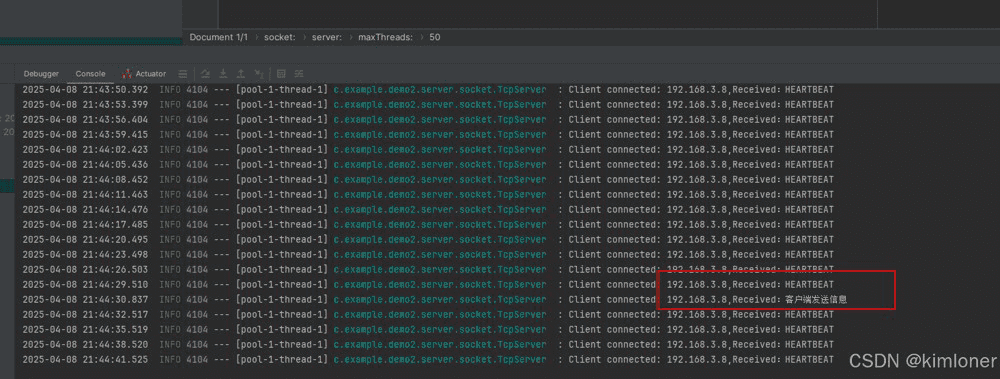Click the Trace Current Stream Chain icon
This screenshot has height=379, width=1000.
point(298,74)
